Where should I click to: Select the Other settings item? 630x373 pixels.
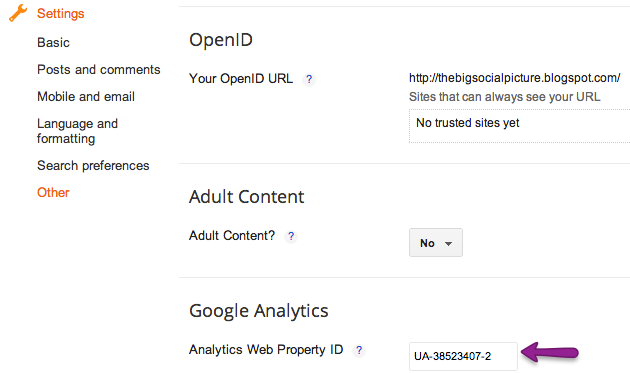(53, 193)
